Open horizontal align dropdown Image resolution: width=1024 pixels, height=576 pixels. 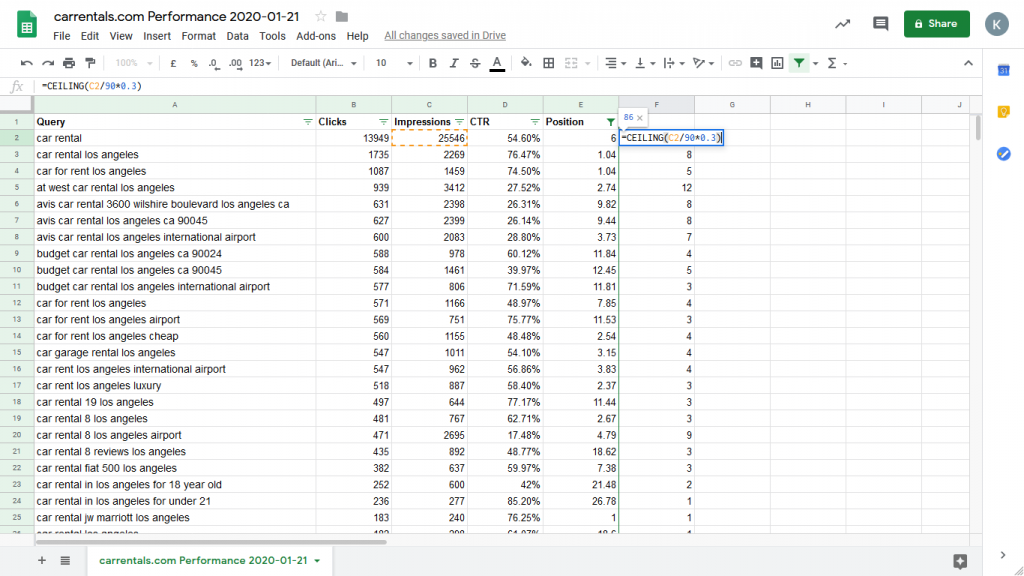615,63
